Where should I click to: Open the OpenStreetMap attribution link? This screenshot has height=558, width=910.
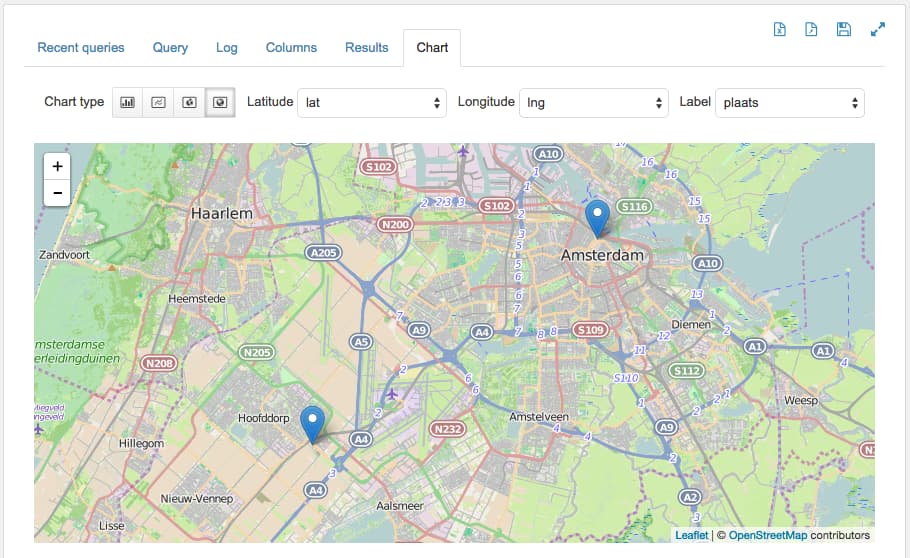point(768,535)
